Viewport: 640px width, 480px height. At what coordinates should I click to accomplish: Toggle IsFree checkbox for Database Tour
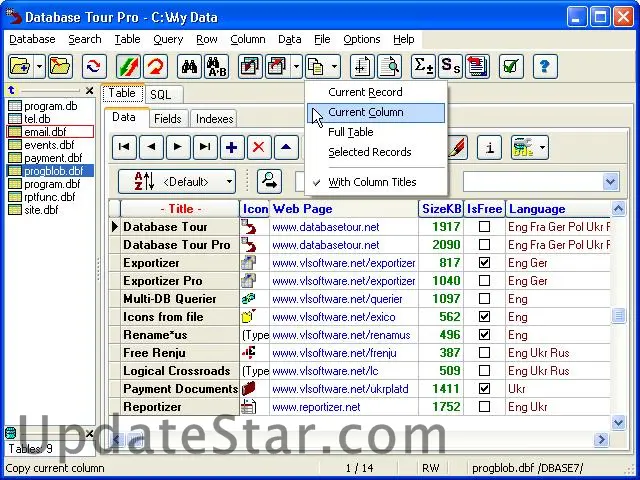pyautogui.click(x=484, y=227)
